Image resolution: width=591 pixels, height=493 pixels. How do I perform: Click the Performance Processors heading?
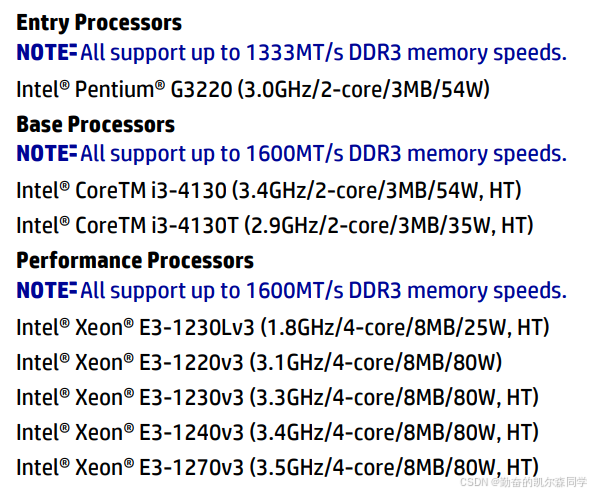pyautogui.click(x=135, y=261)
